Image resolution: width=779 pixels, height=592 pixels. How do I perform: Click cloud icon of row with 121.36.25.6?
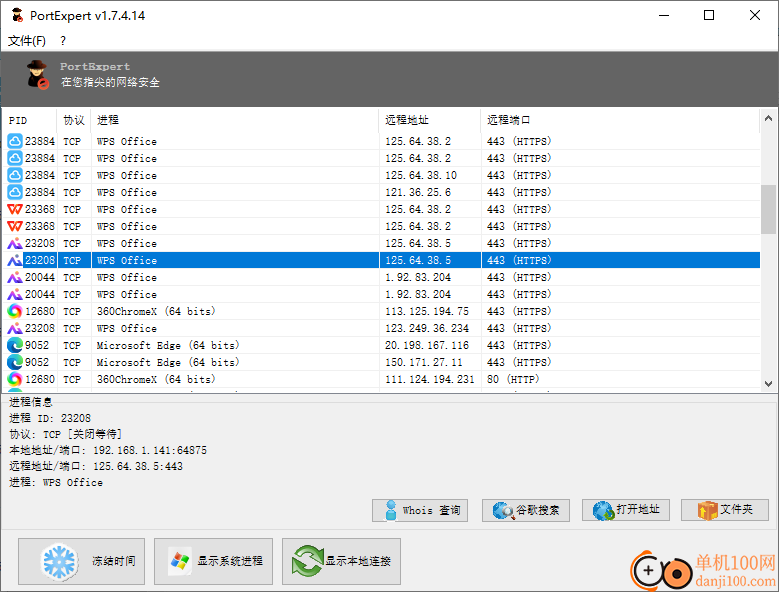pos(15,192)
